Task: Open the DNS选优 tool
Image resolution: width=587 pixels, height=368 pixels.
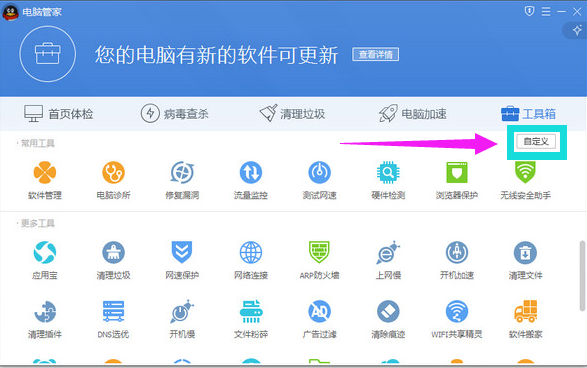Action: [x=113, y=319]
